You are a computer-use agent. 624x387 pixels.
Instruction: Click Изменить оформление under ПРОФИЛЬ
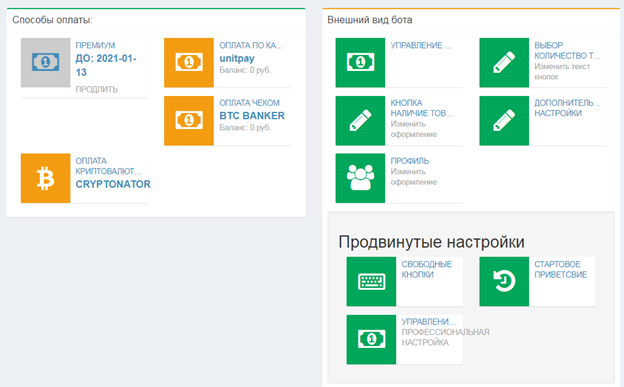click(413, 177)
